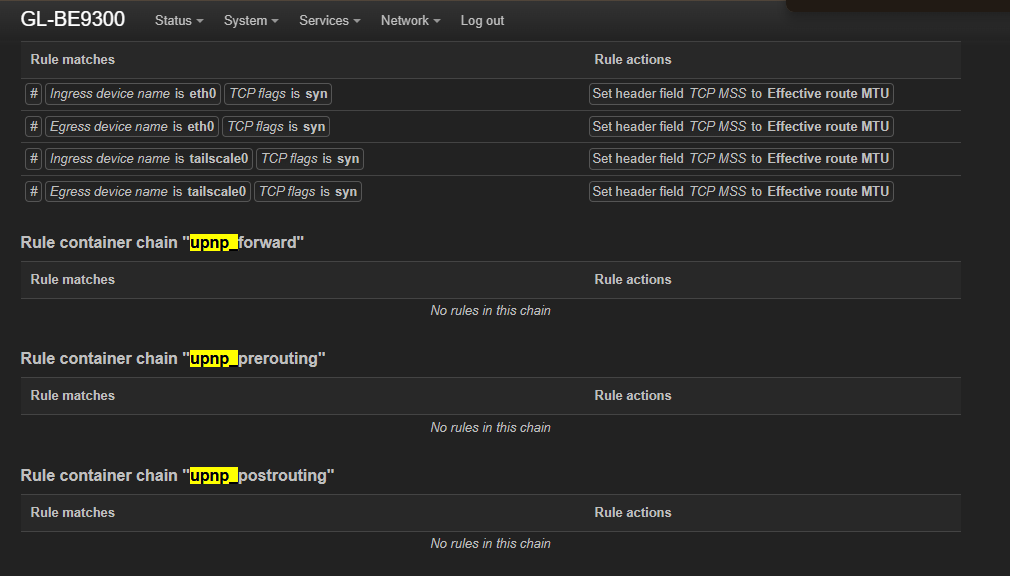Screen dimensions: 1010x576
Task: Click the TCP MSS action for Ingress eth0
Action: [740, 94]
